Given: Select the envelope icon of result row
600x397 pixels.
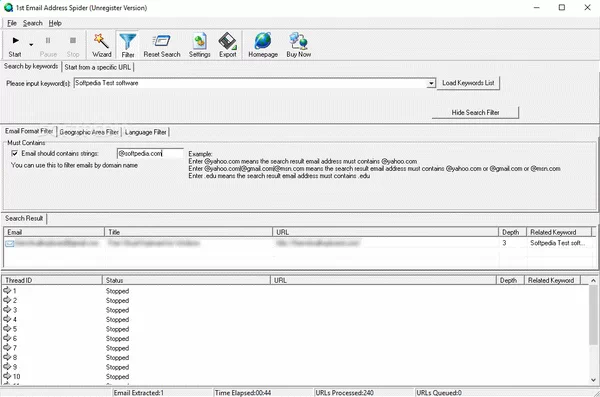Looking at the screenshot, I should (10, 243).
